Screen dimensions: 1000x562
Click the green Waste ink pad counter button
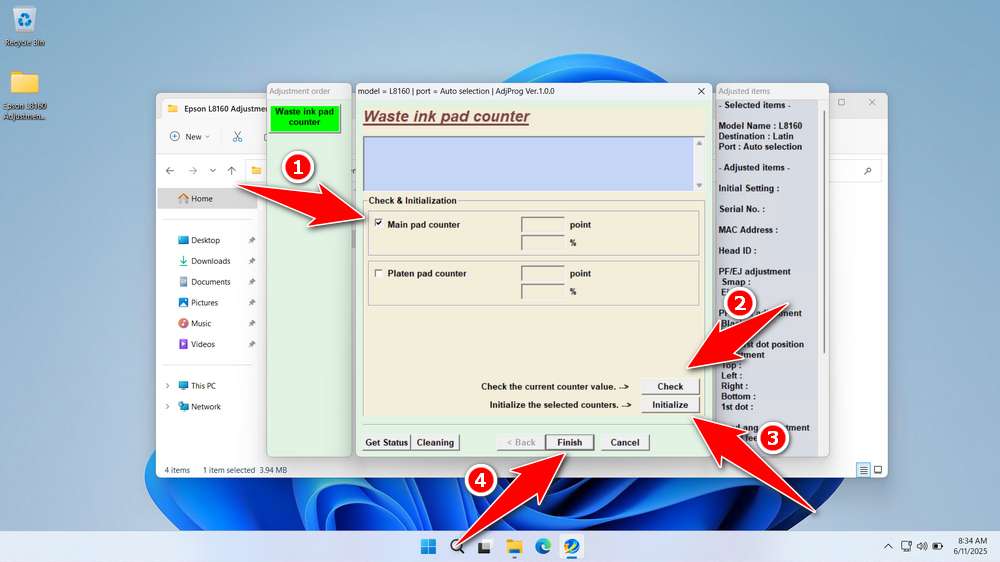pyautogui.click(x=304, y=117)
